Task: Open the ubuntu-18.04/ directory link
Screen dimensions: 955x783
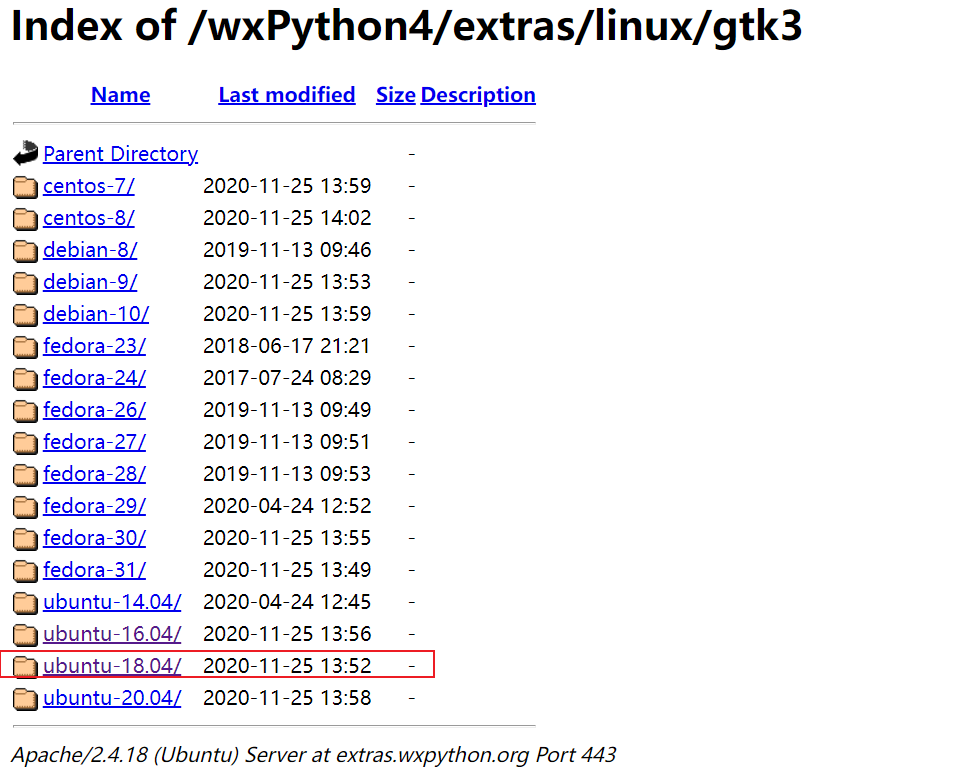Action: [112, 666]
